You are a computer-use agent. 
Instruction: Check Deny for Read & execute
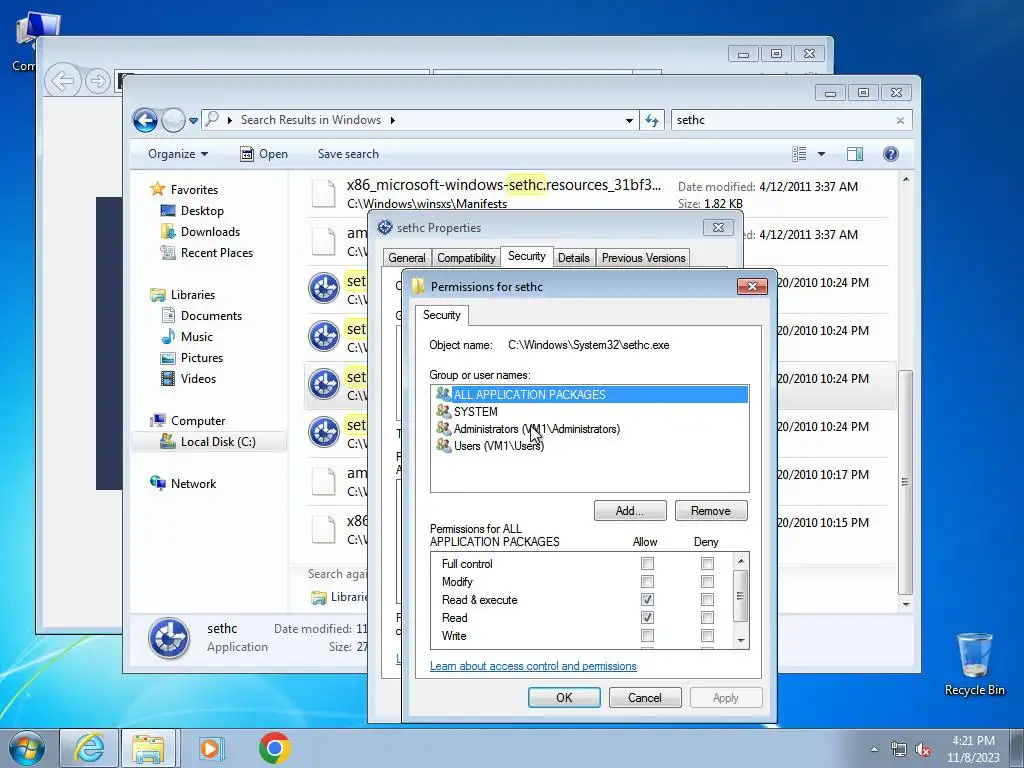pyautogui.click(x=707, y=600)
